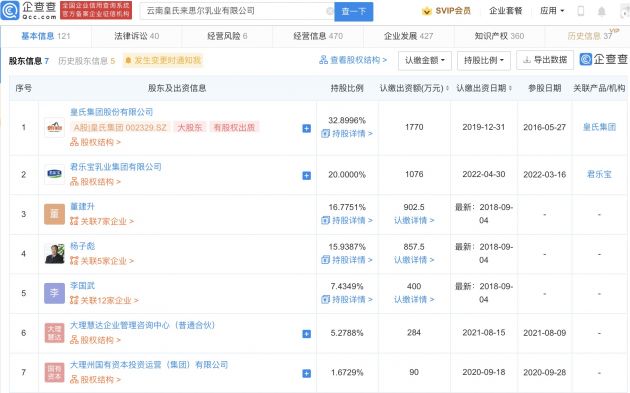
Task: Click 杨子彪 photo thumbnail
Action: (x=55, y=254)
